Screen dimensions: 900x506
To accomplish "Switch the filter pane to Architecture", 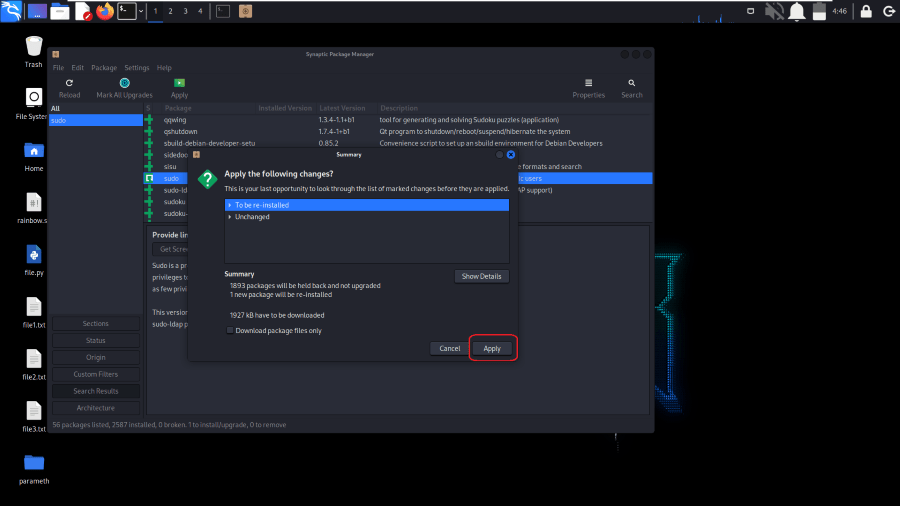I will pyautogui.click(x=95, y=408).
